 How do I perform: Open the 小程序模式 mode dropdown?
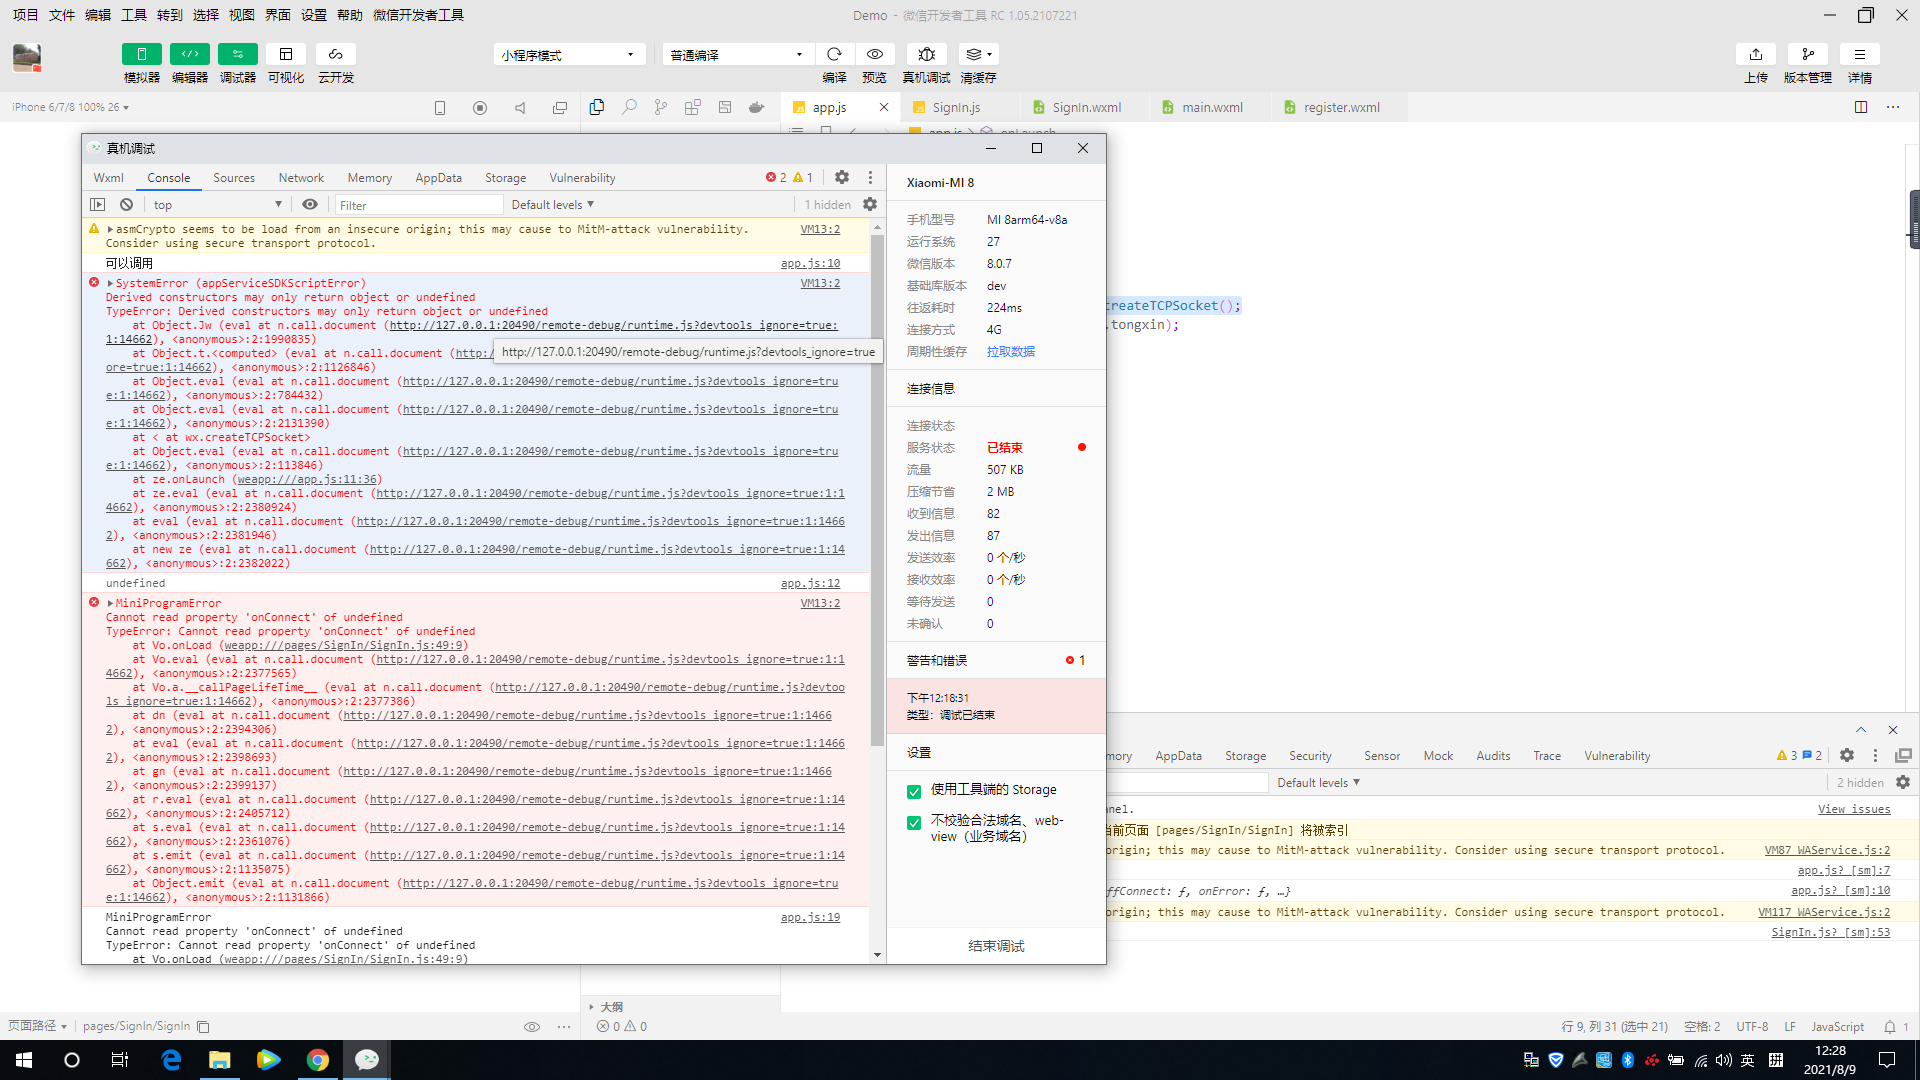click(568, 54)
